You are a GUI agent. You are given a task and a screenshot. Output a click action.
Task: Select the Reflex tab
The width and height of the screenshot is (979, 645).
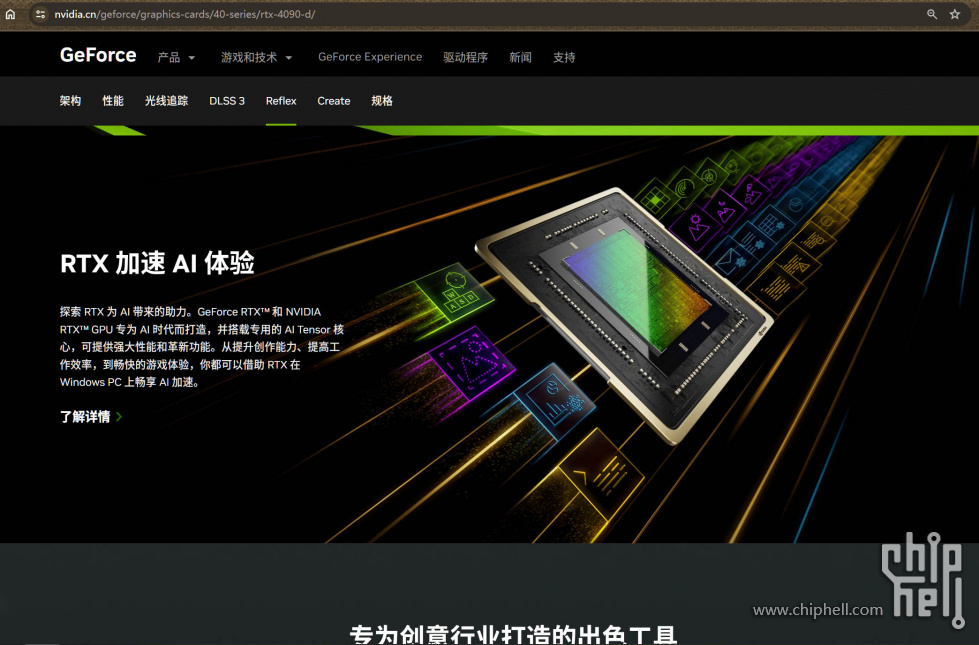pyautogui.click(x=281, y=101)
